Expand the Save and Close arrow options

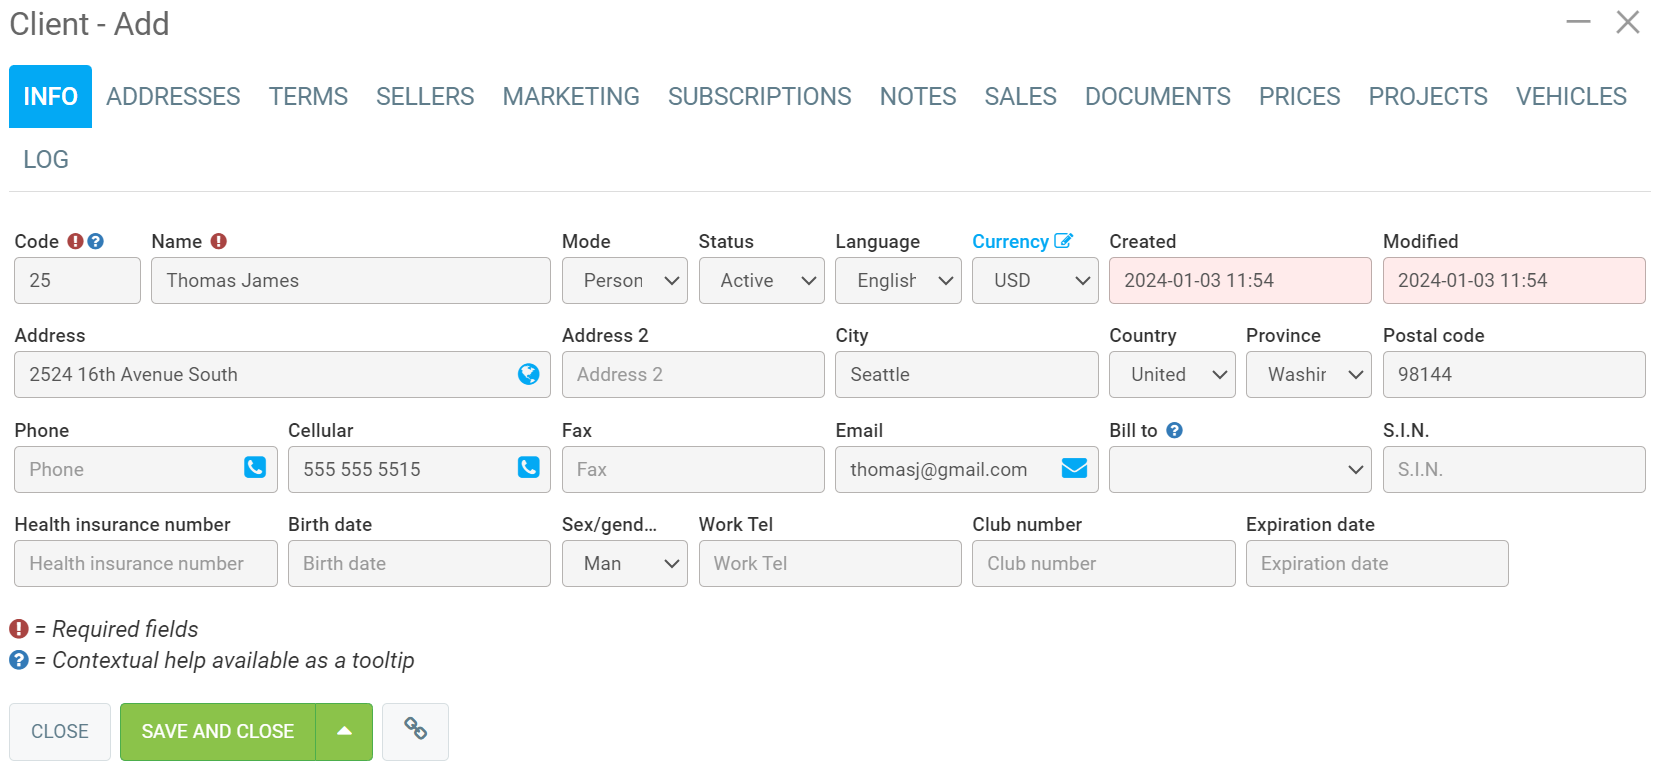[344, 731]
